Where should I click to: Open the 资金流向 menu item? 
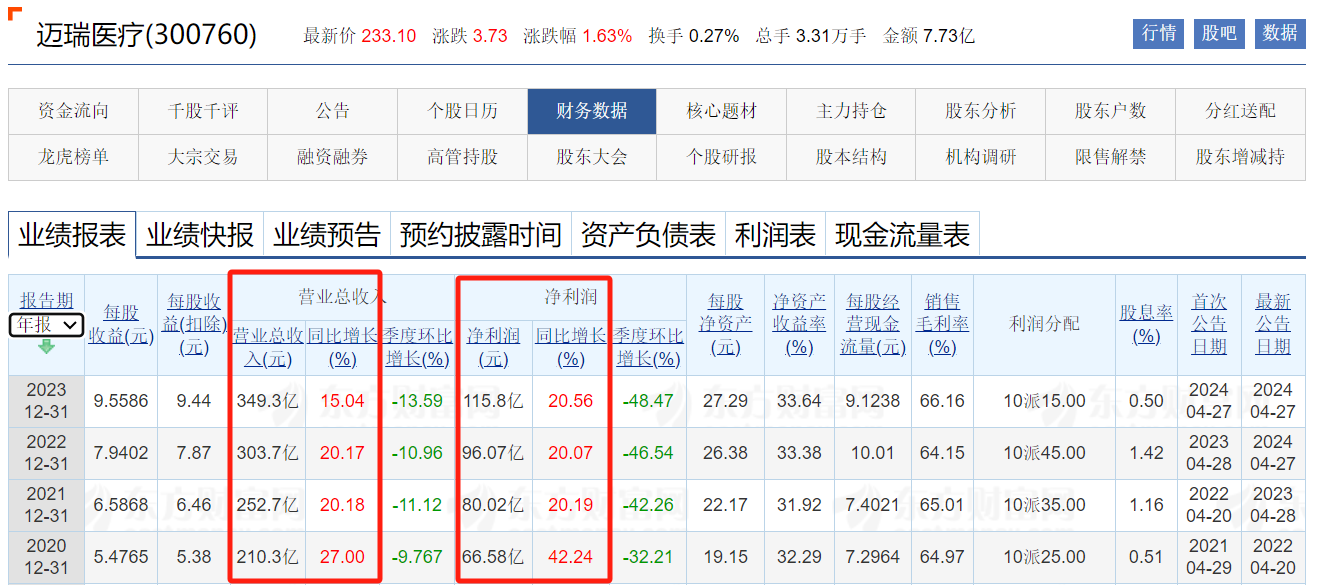click(x=73, y=111)
